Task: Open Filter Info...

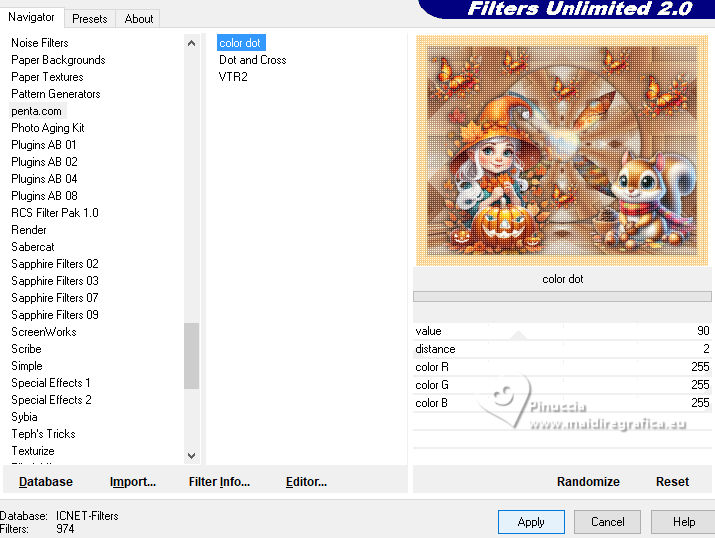Action: point(219,482)
